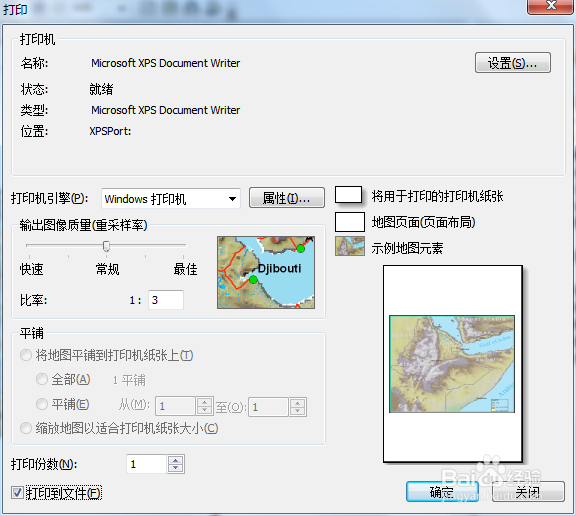The width and height of the screenshot is (576, 516).
Task: Increase 打印份数 copies with up arrow
Action: click(176, 460)
